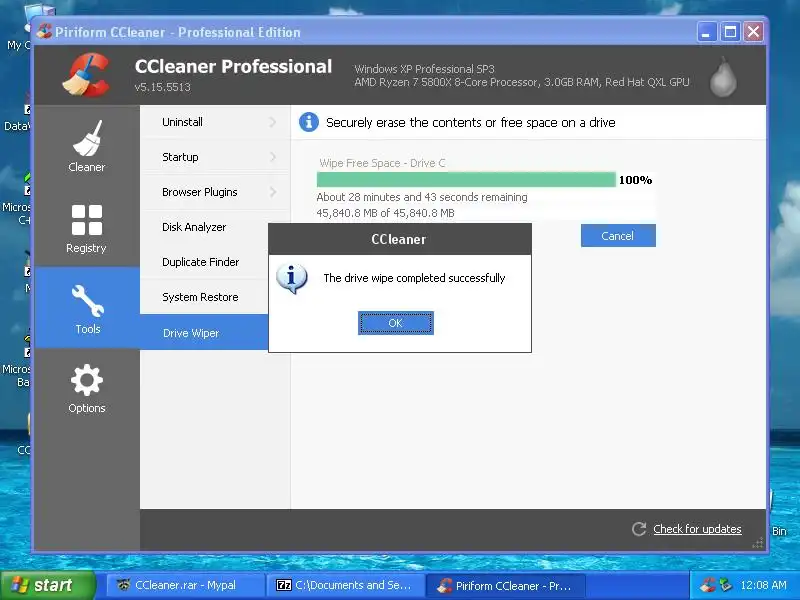Click the safely remove hardware tray icon
800x600 pixels.
tap(725, 585)
